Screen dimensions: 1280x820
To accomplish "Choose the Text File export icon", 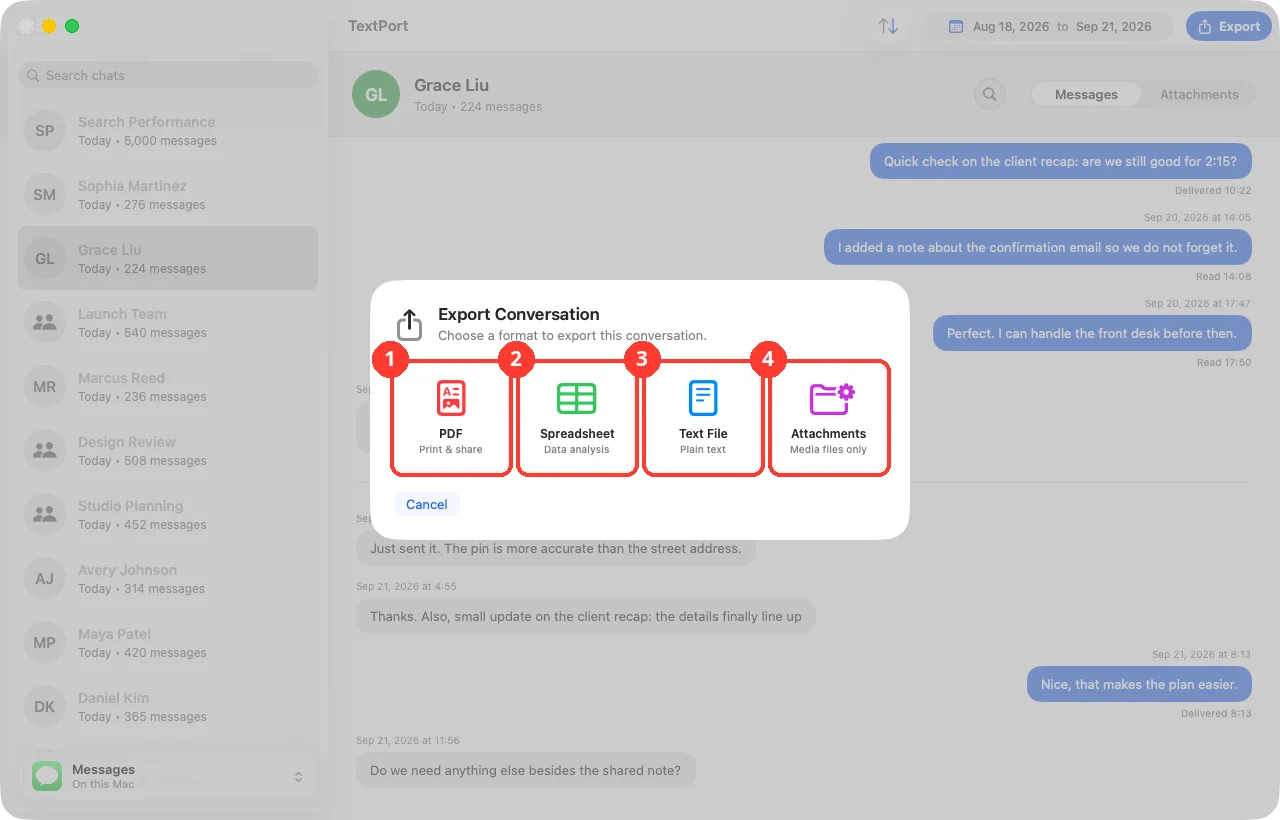I will click(703, 398).
